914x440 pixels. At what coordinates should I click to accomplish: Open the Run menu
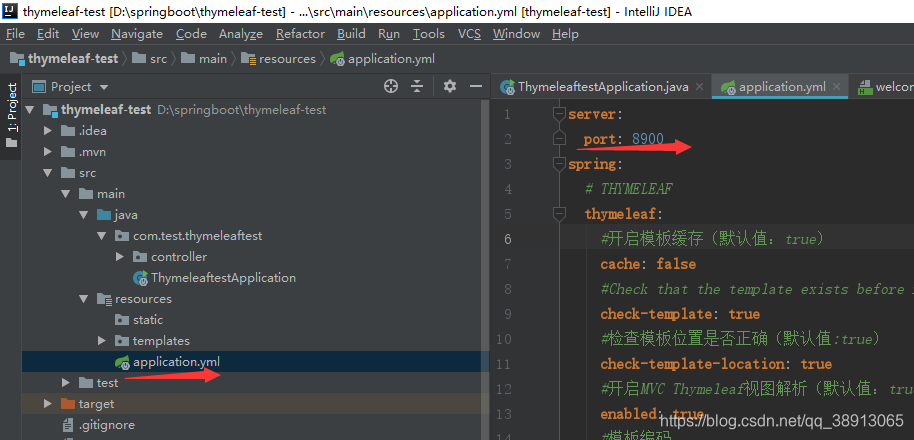point(389,34)
